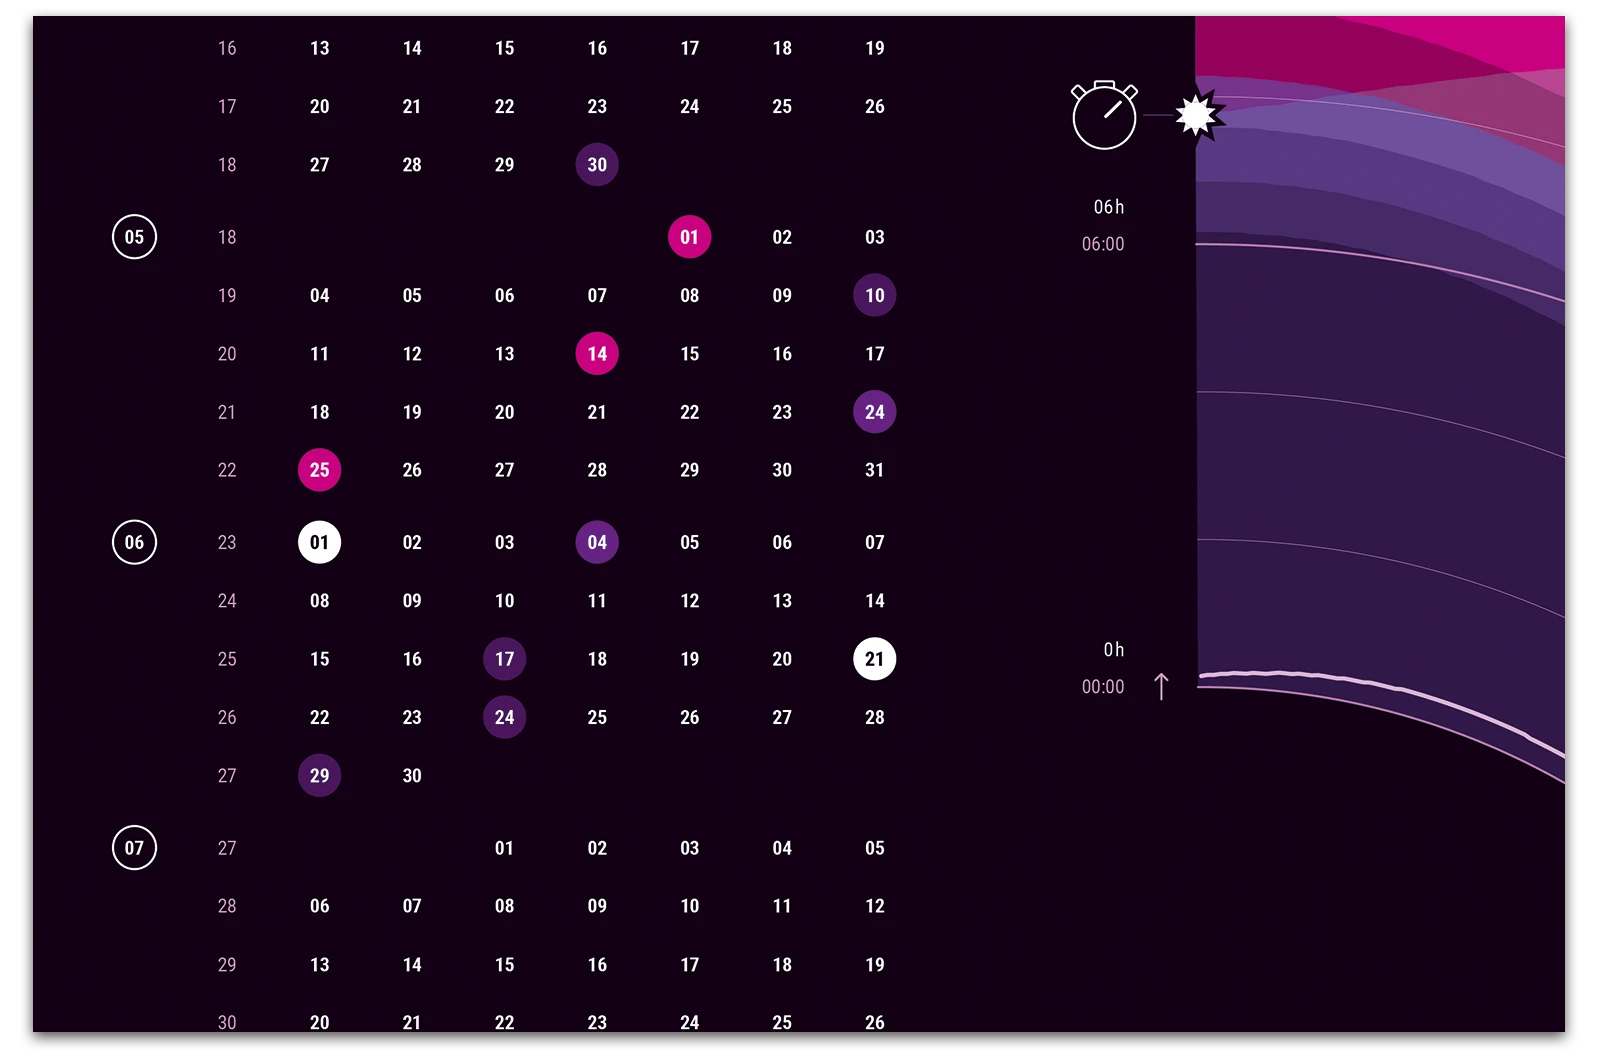Select purple highlighted April 30
Viewport: 1600px width, 1060px height.
(597, 165)
